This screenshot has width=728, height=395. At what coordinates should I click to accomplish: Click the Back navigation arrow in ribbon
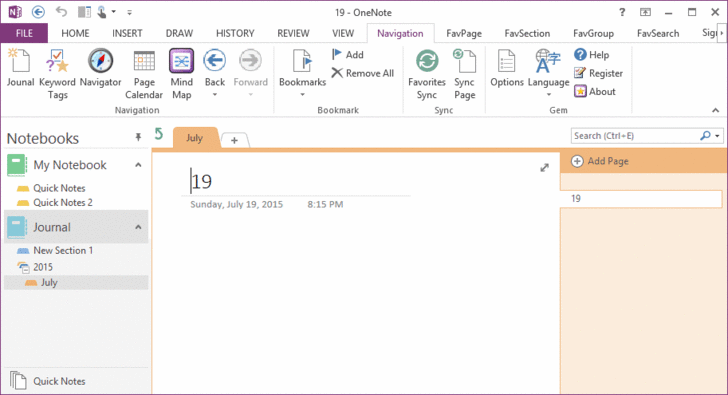(214, 61)
